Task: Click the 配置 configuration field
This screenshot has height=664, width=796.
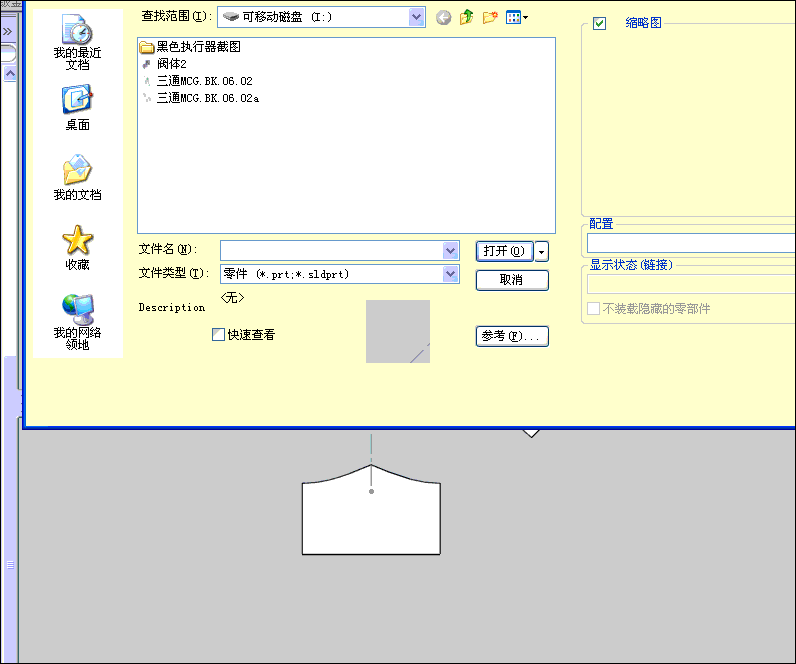Action: (691, 243)
